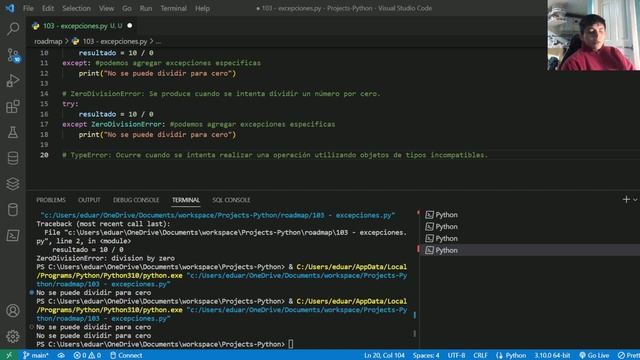Open errors and warnings count in status bar
The width and height of the screenshot is (640, 360).
(x=87, y=355)
